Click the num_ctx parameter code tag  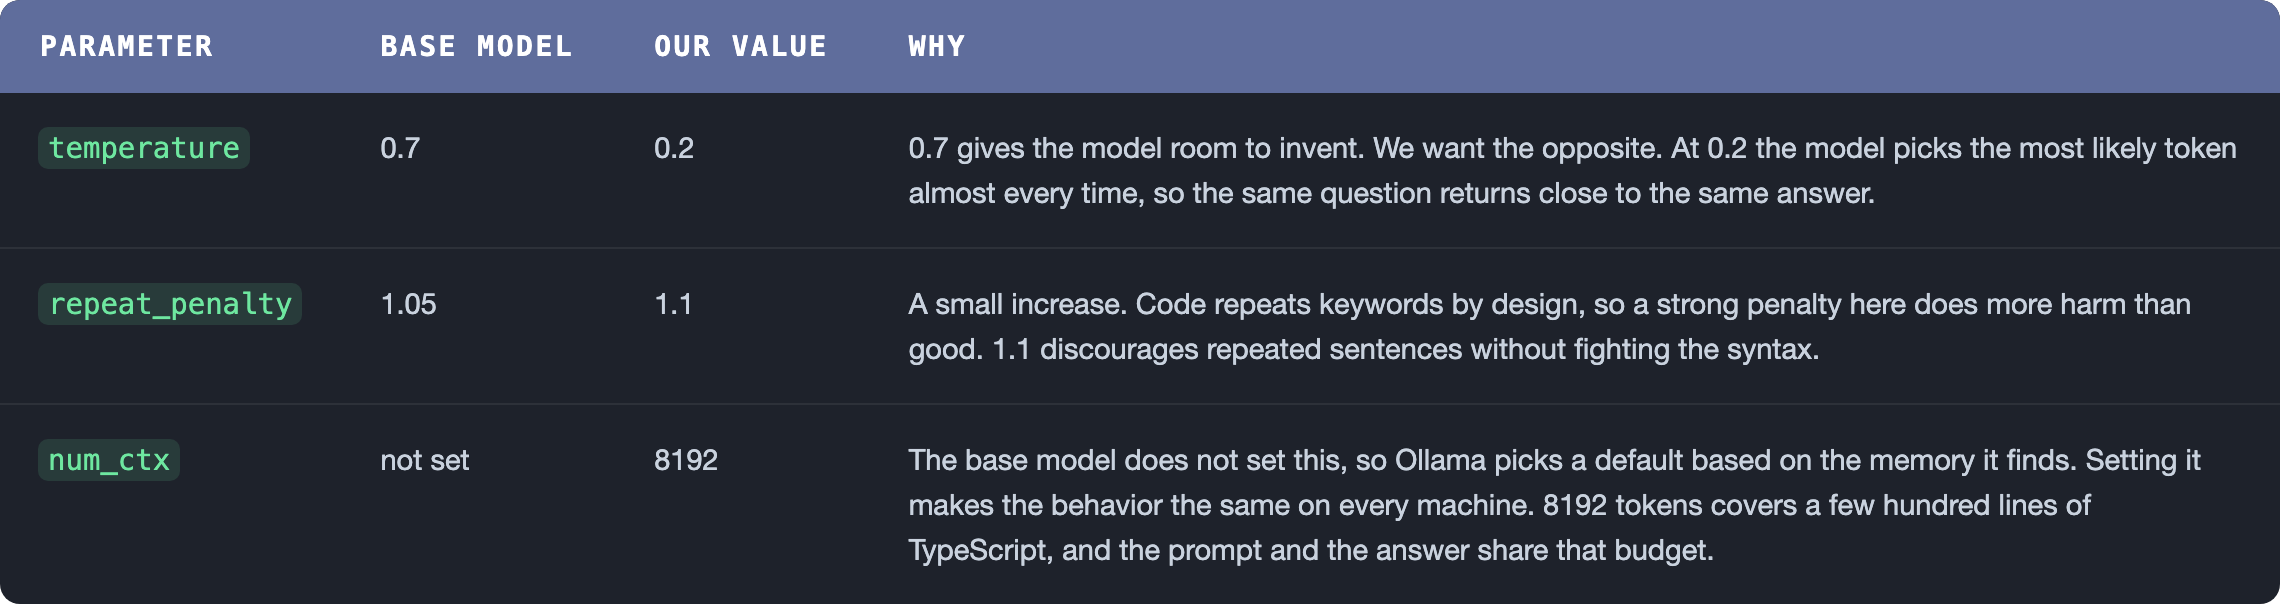109,460
